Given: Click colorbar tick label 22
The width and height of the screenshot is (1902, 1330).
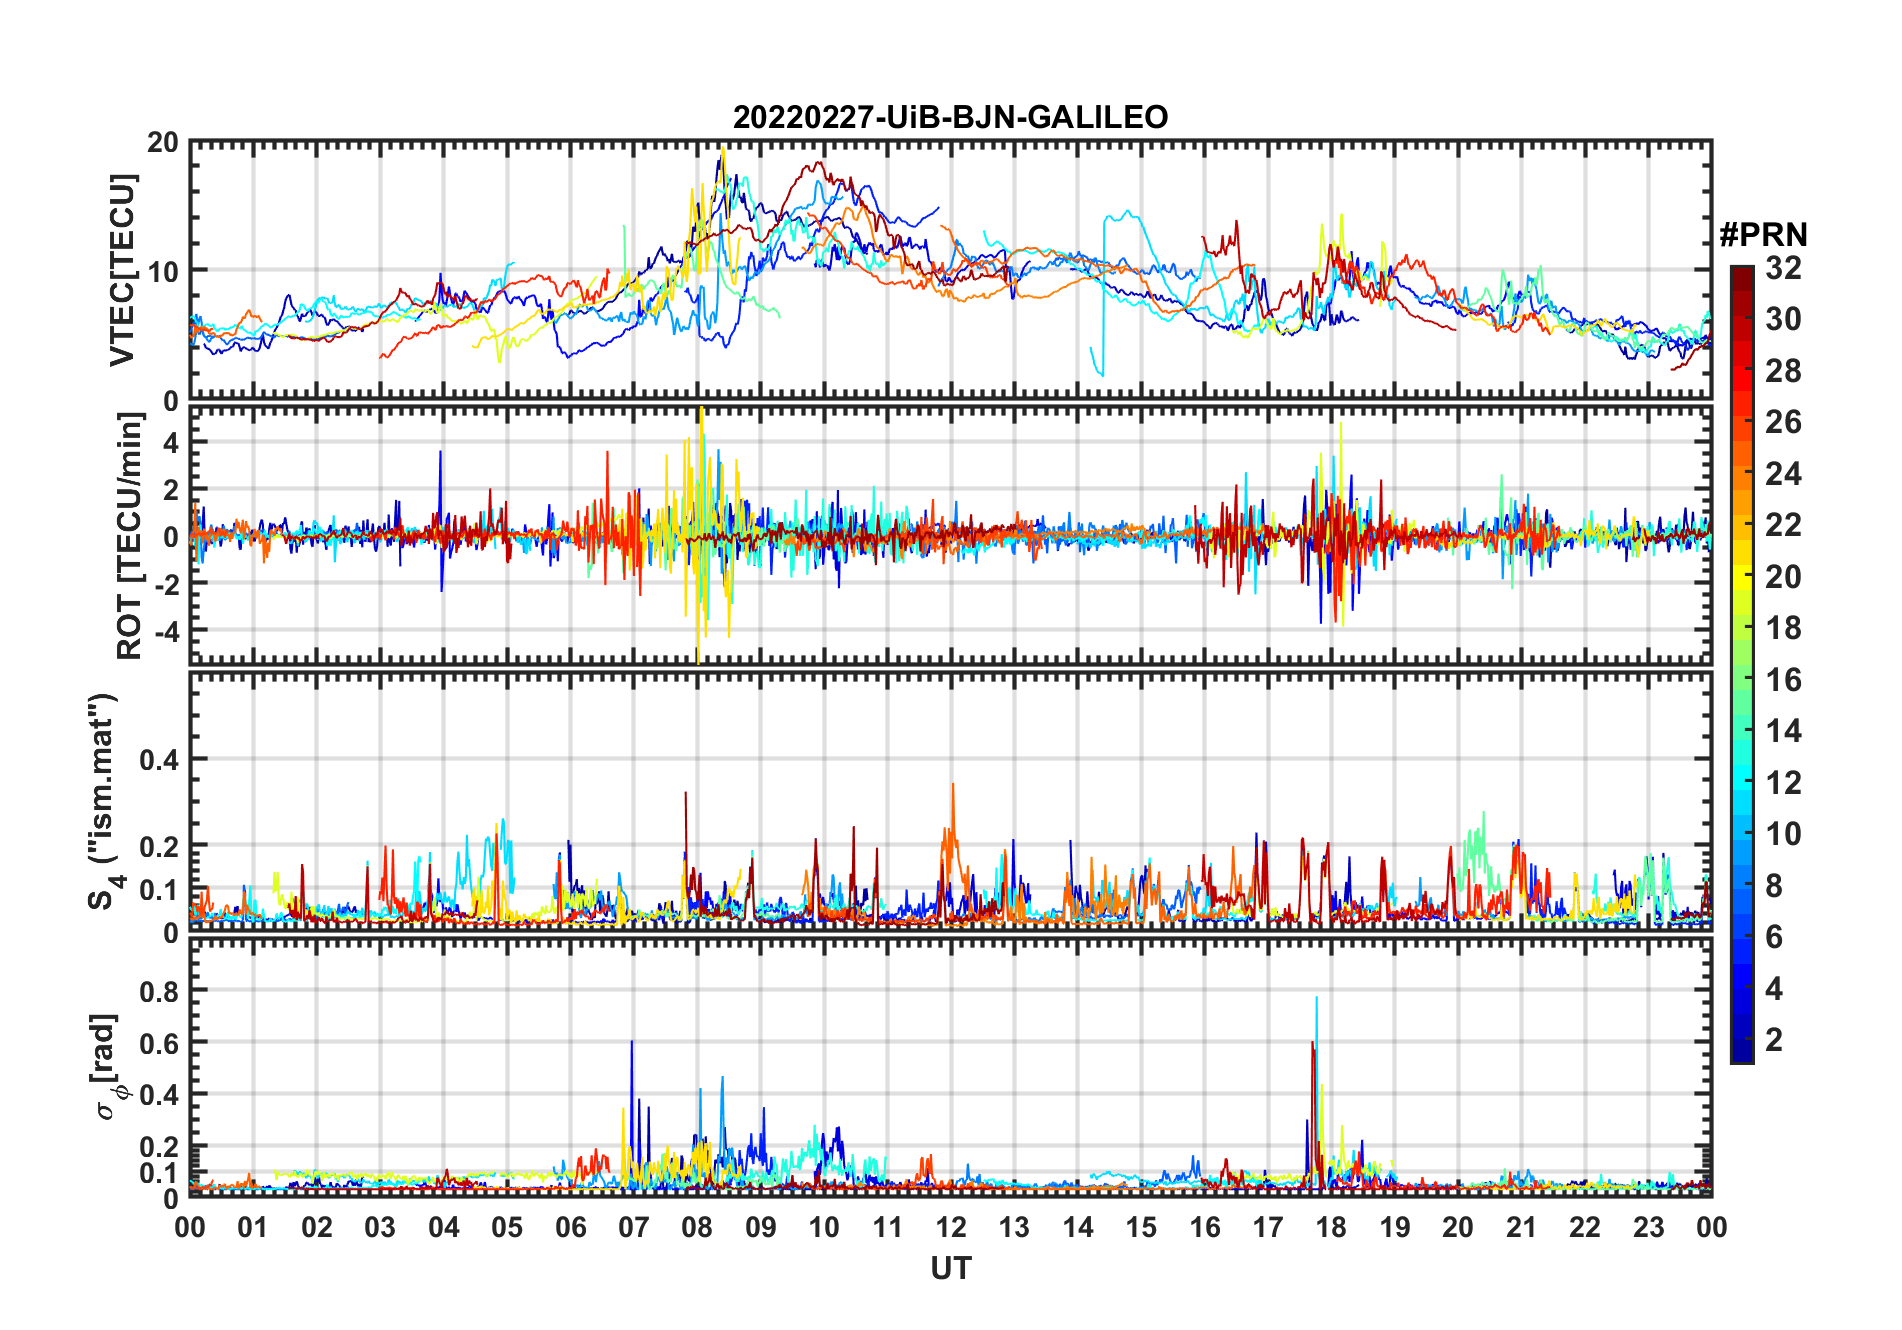Looking at the screenshot, I should click(1783, 524).
